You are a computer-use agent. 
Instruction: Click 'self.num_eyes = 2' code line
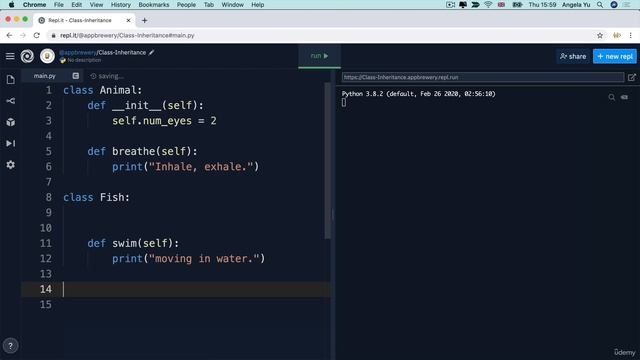[164, 121]
